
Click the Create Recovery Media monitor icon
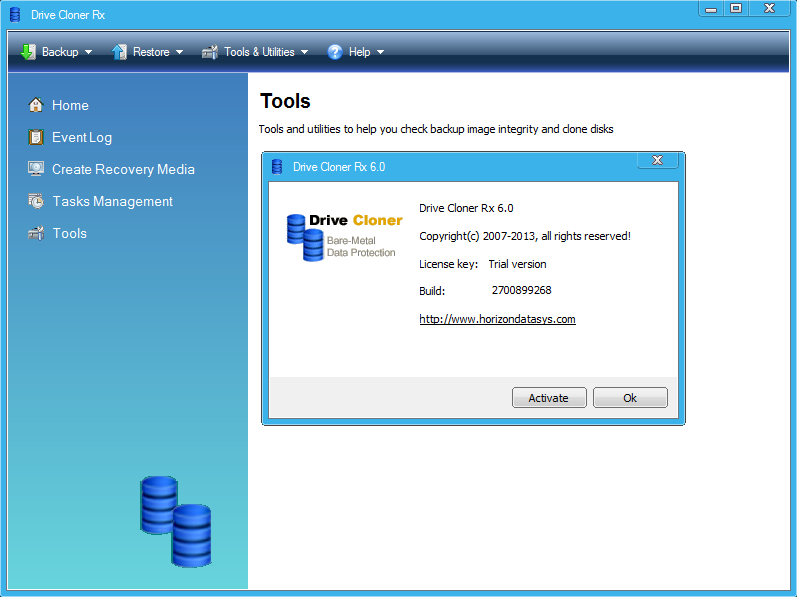36,169
